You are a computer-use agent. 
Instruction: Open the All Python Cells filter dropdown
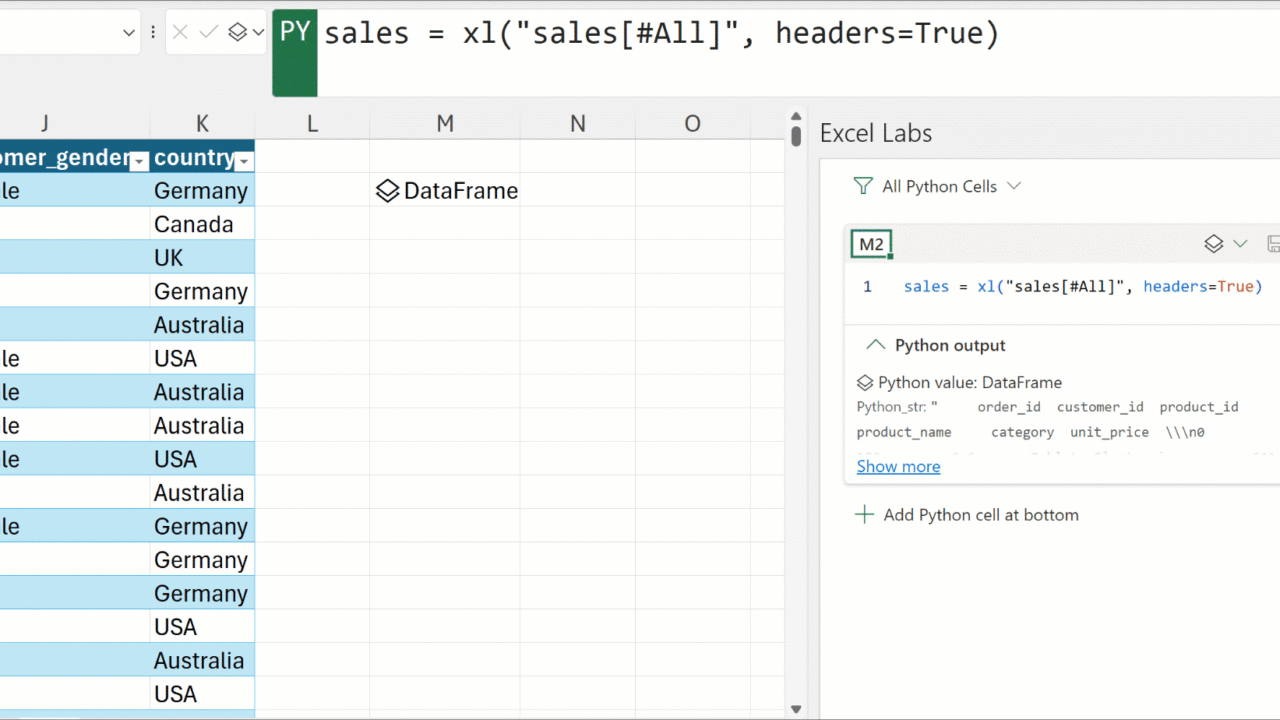coord(1014,186)
